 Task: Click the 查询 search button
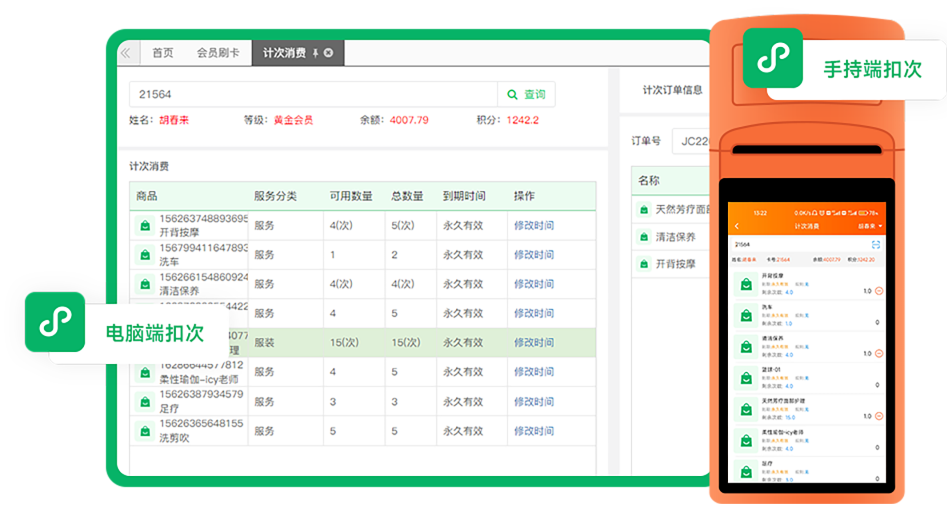pyautogui.click(x=526, y=94)
